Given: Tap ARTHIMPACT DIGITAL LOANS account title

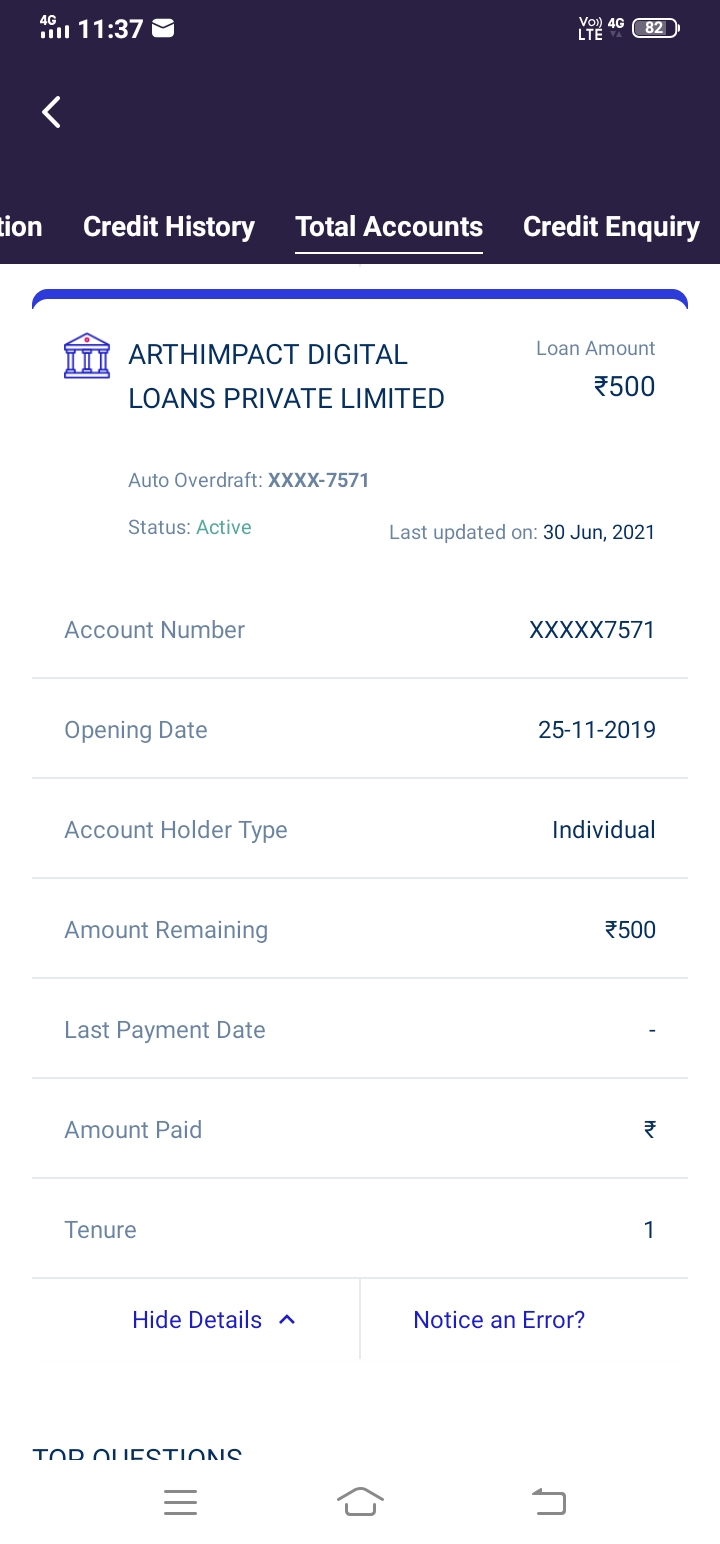Looking at the screenshot, I should pos(286,376).
